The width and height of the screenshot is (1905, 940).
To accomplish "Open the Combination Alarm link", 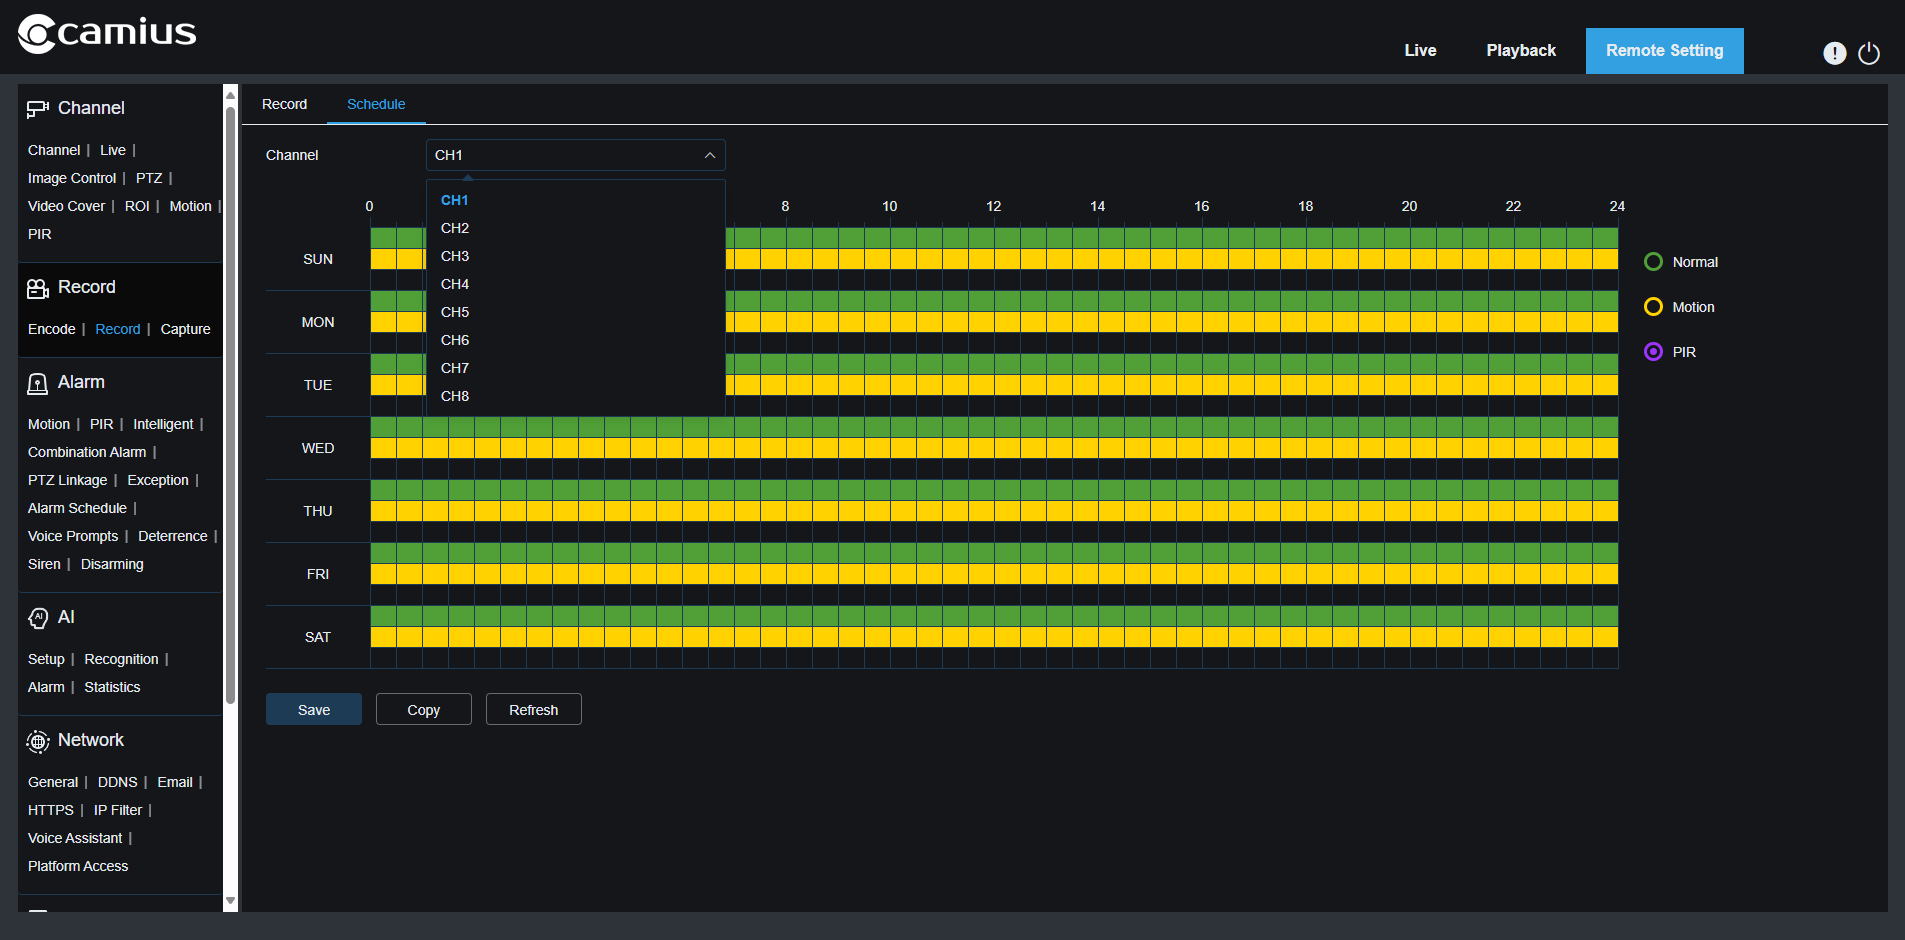I will (87, 452).
